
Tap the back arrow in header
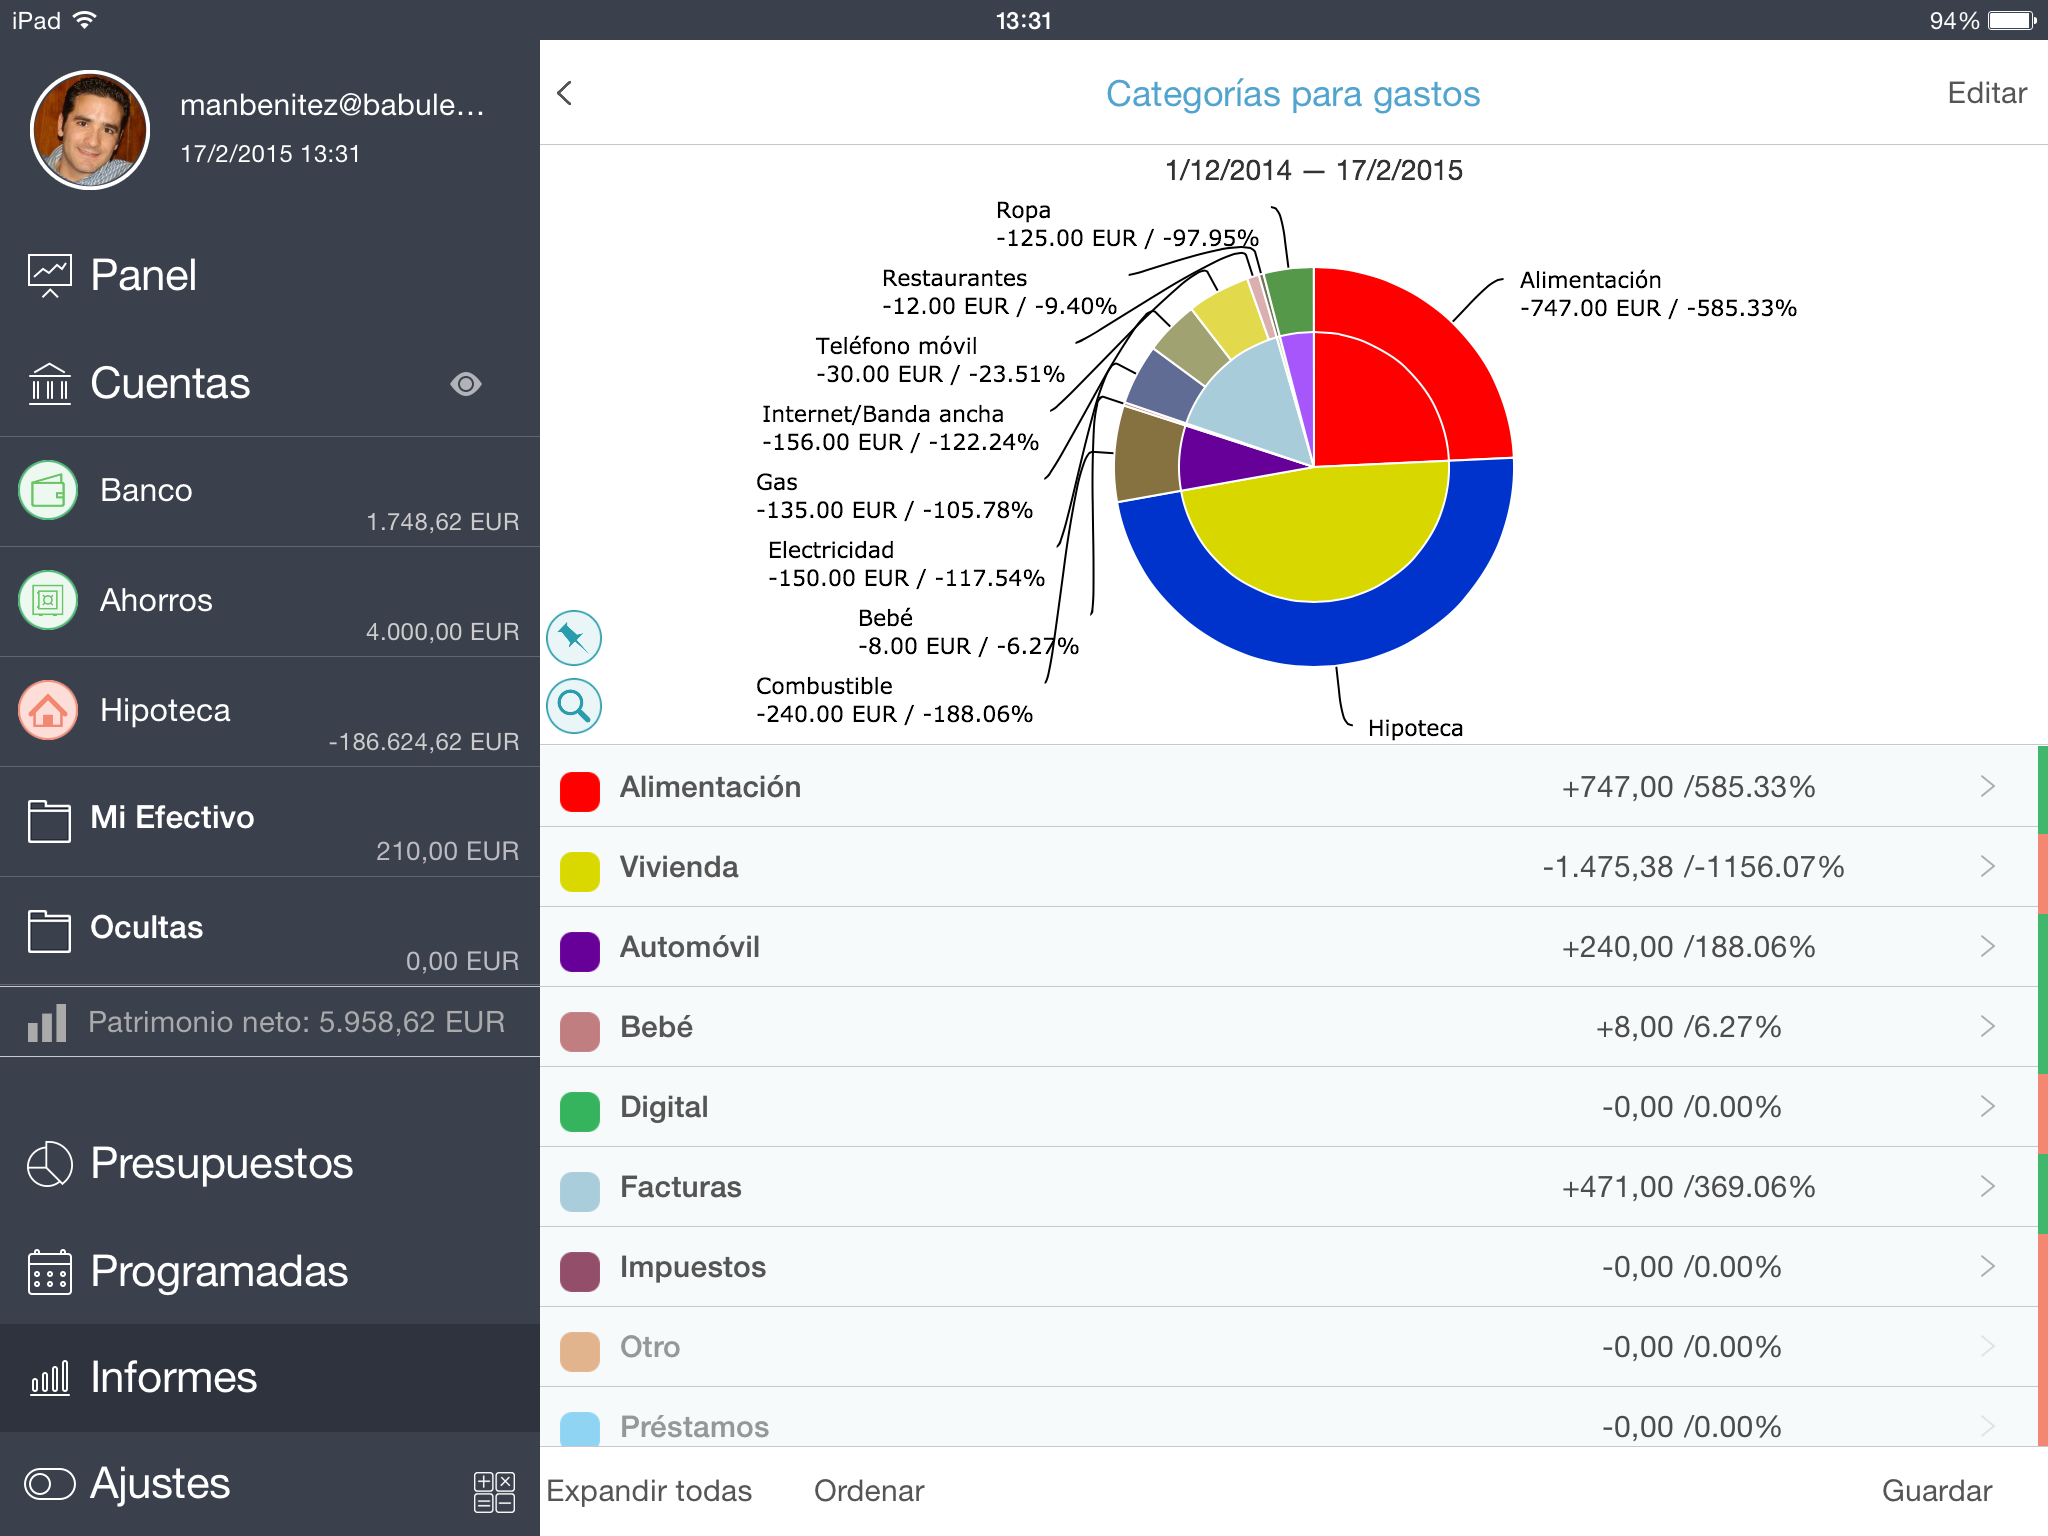point(565,93)
